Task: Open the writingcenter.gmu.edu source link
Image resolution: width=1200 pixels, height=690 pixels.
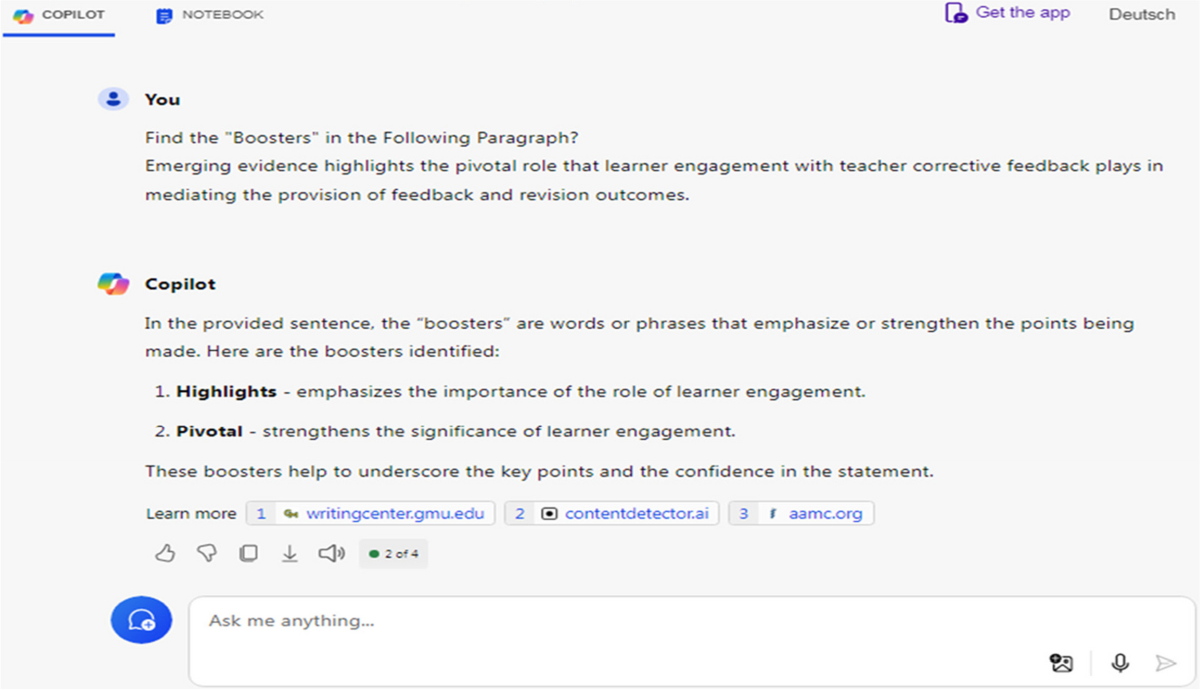Action: [371, 514]
